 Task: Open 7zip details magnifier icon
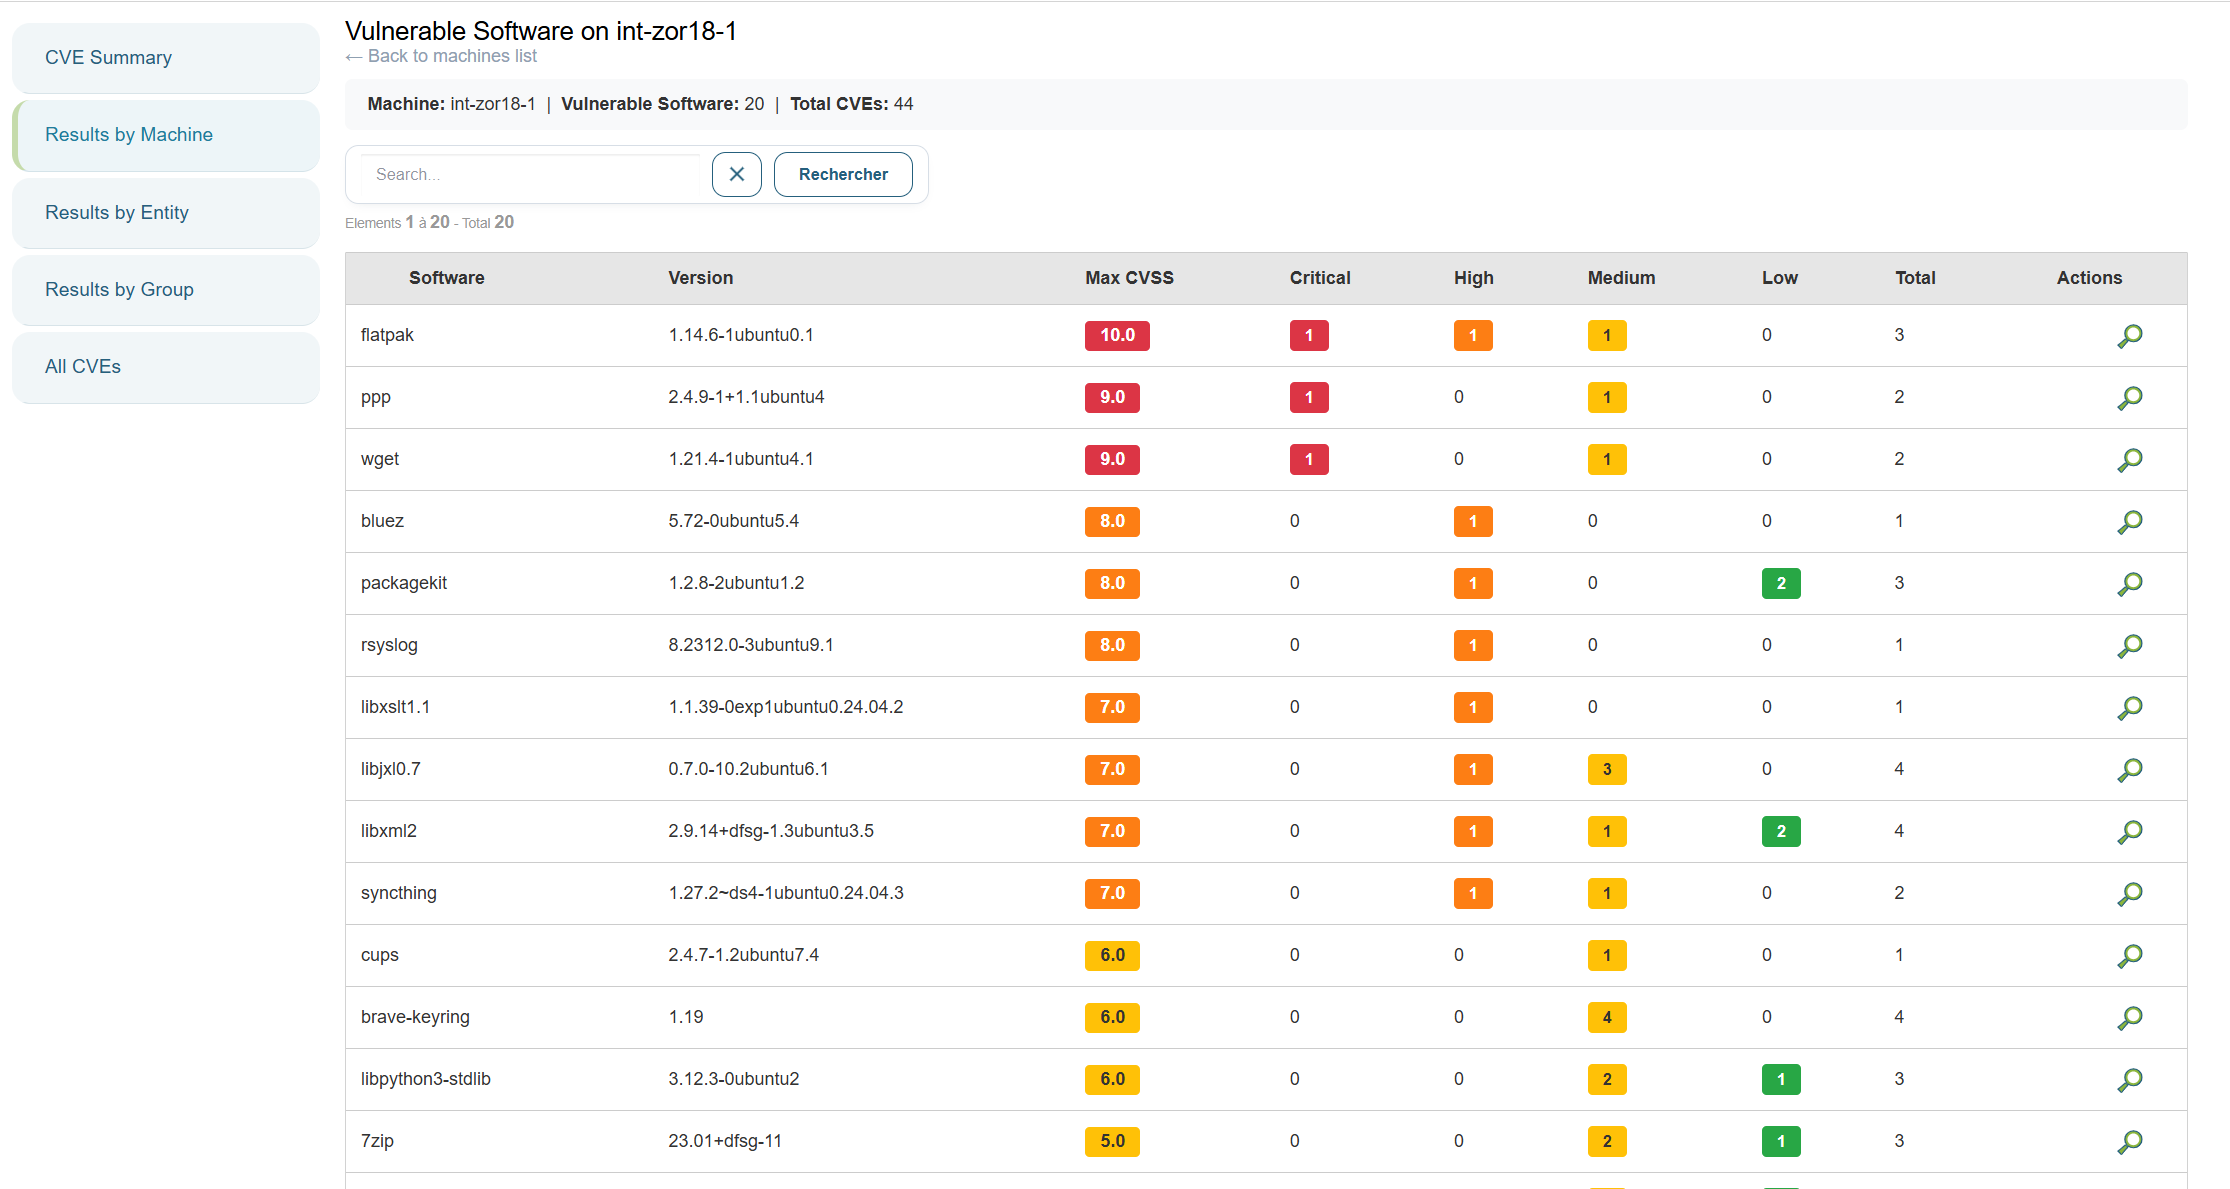(x=2129, y=1142)
